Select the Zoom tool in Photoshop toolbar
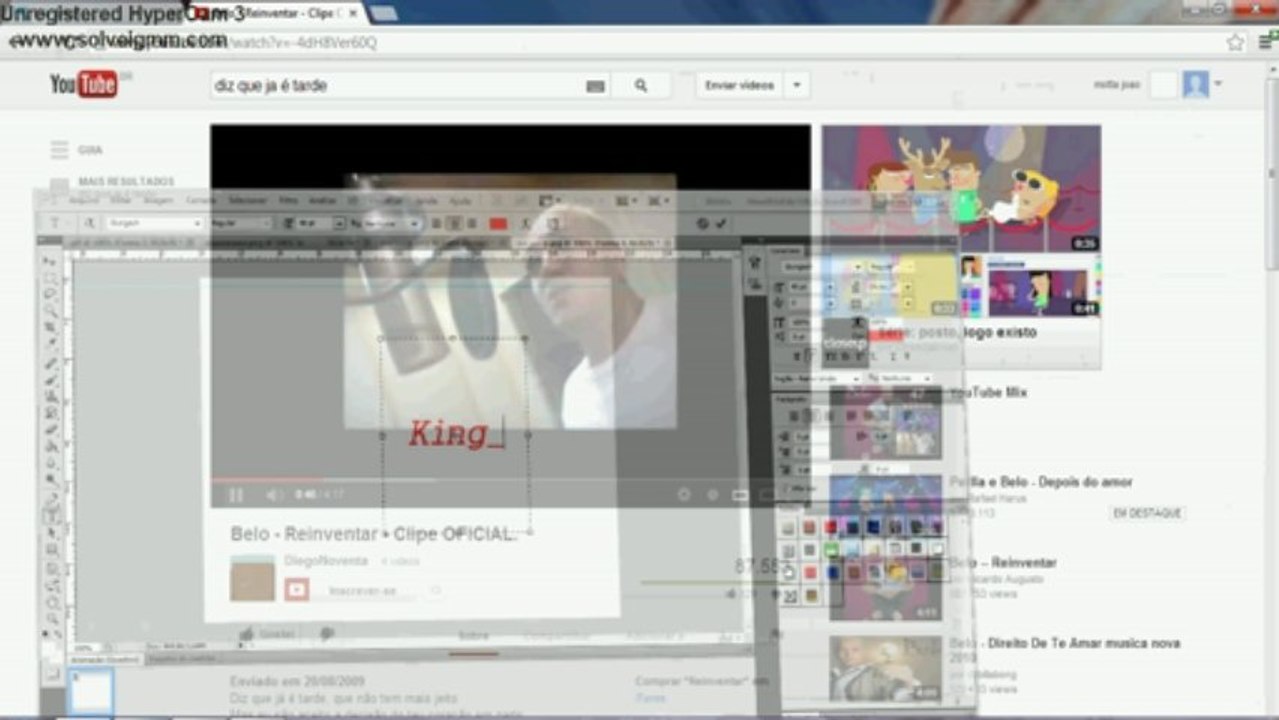The width and height of the screenshot is (1279, 720). point(52,618)
